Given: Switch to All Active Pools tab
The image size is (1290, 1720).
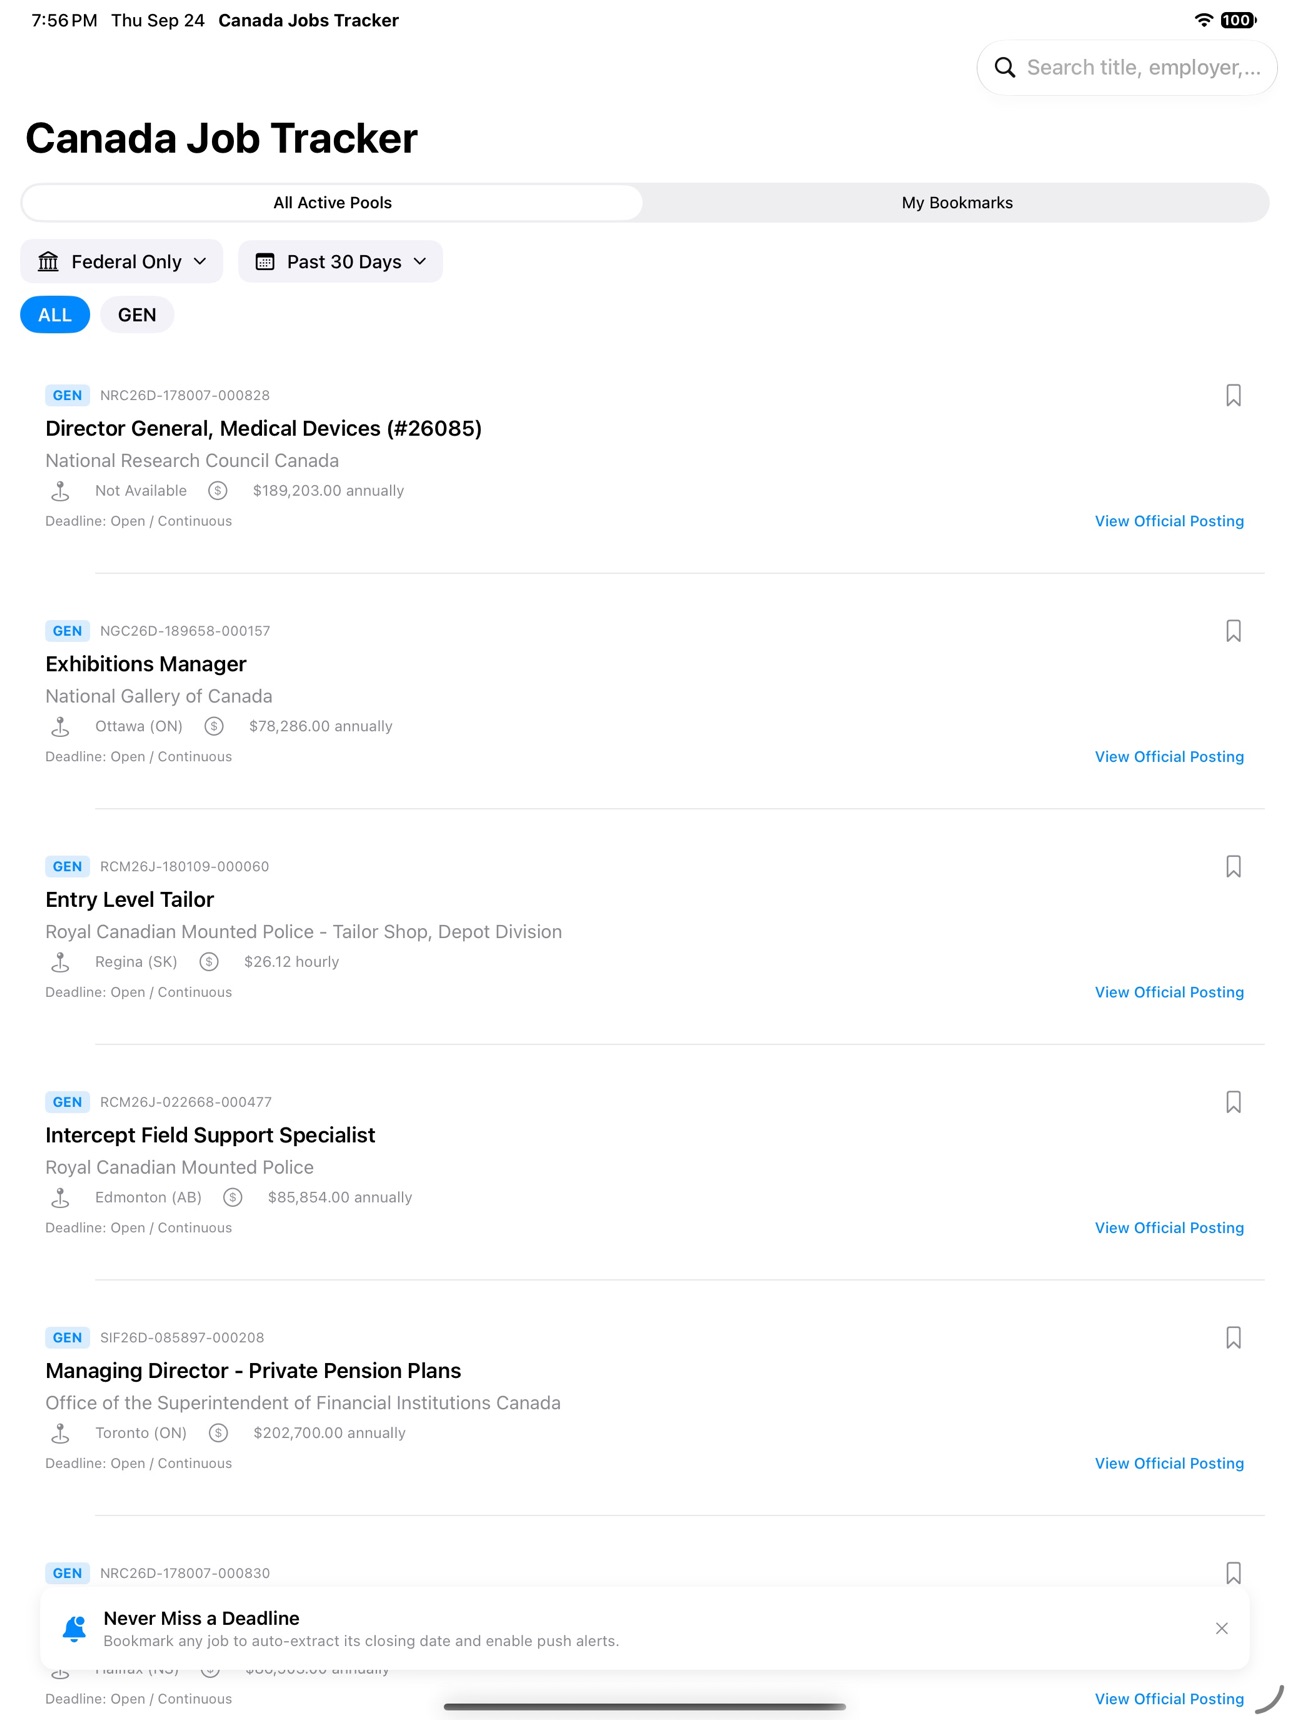Looking at the screenshot, I should pyautogui.click(x=332, y=203).
